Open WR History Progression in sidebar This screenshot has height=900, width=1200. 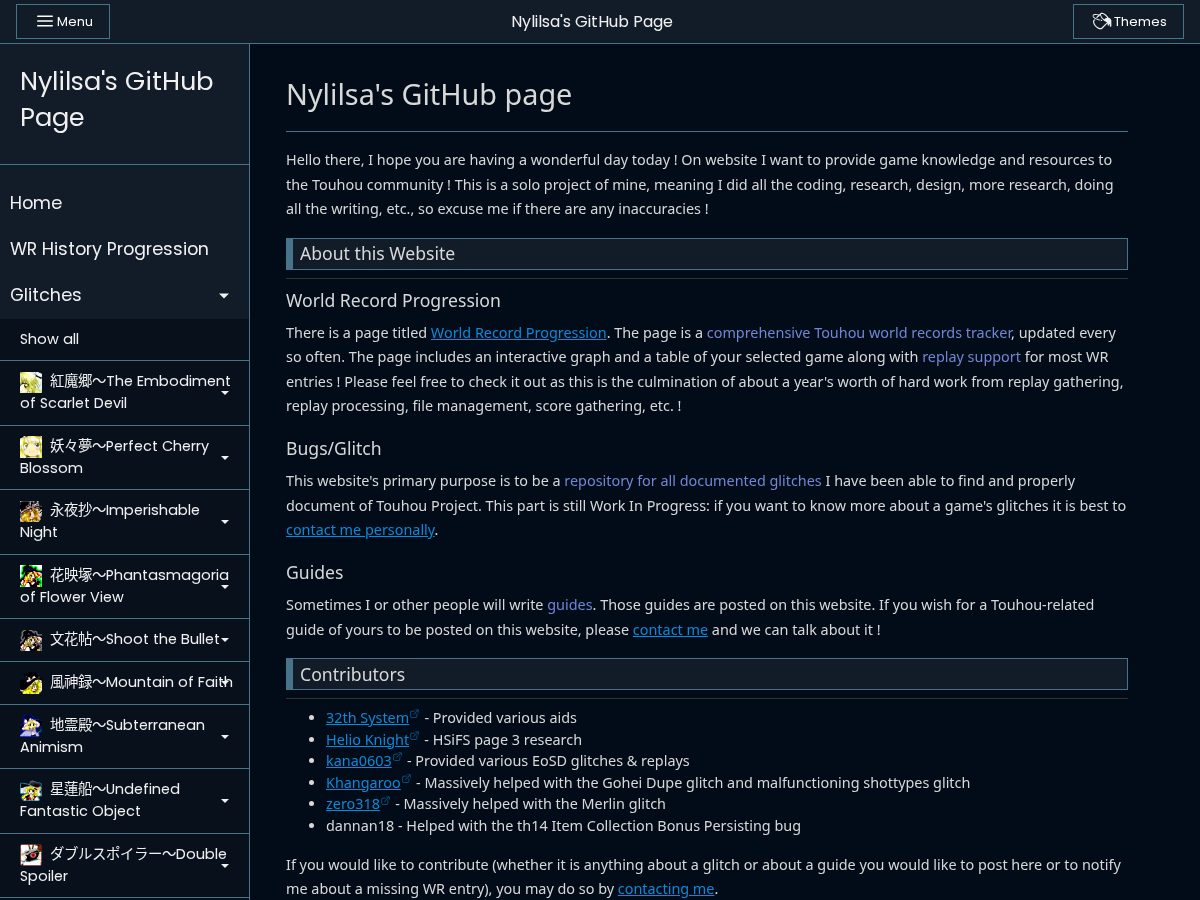pyautogui.click(x=124, y=249)
